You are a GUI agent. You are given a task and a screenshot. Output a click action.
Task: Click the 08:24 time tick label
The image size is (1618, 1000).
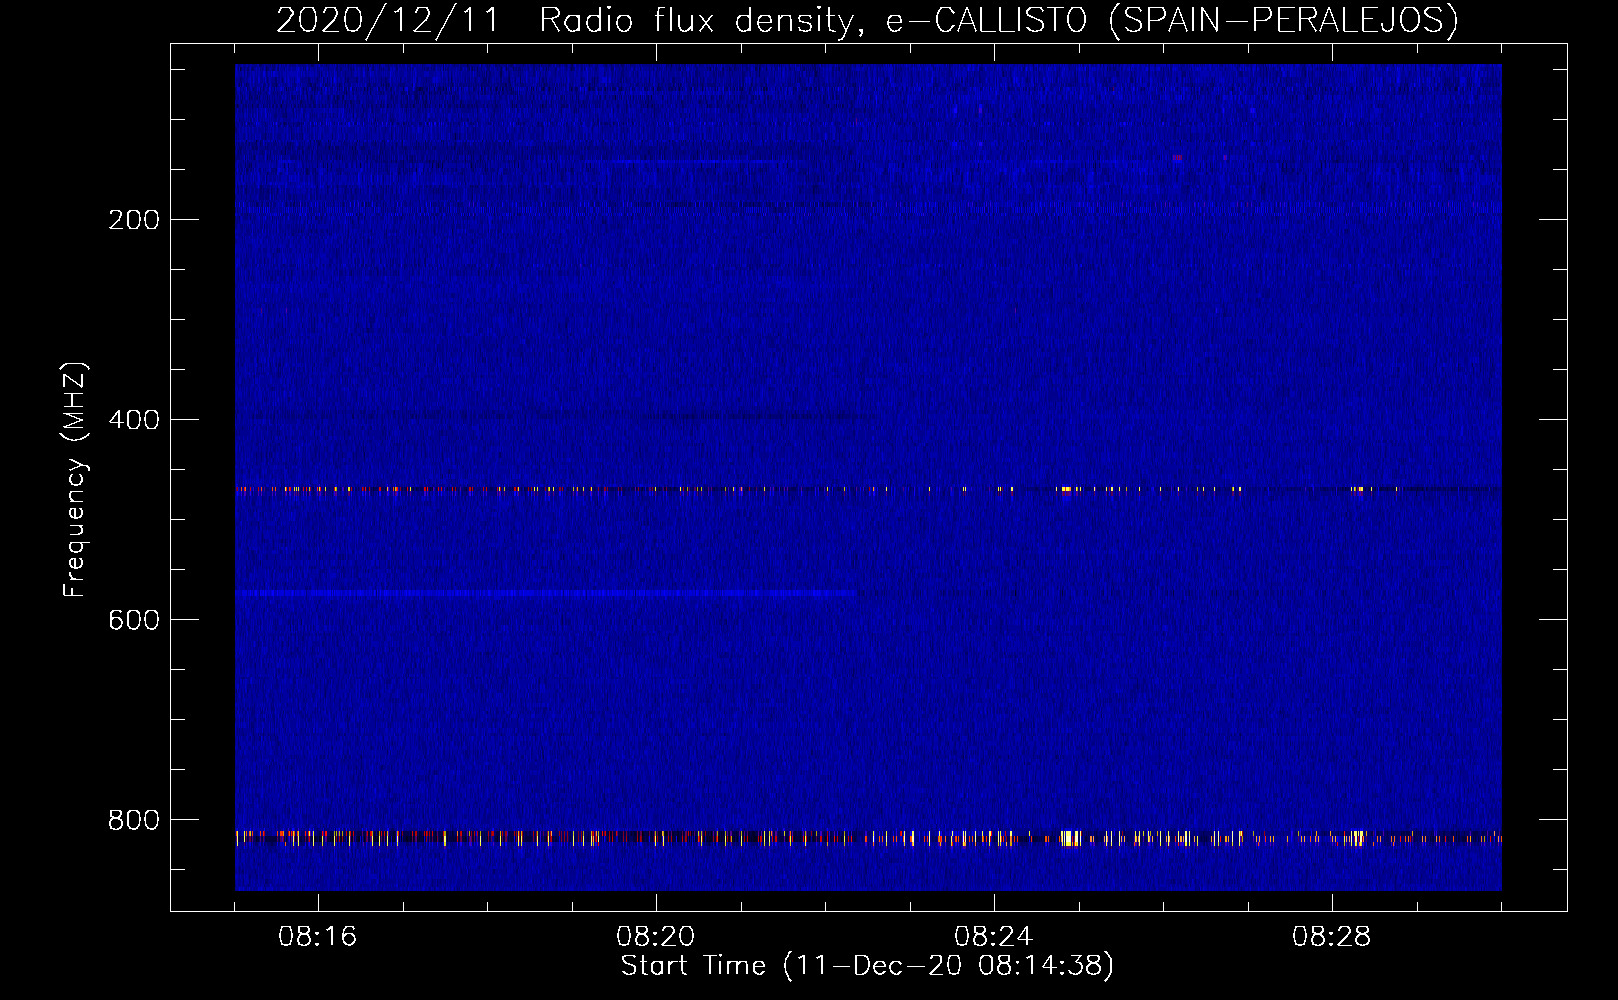994,937
